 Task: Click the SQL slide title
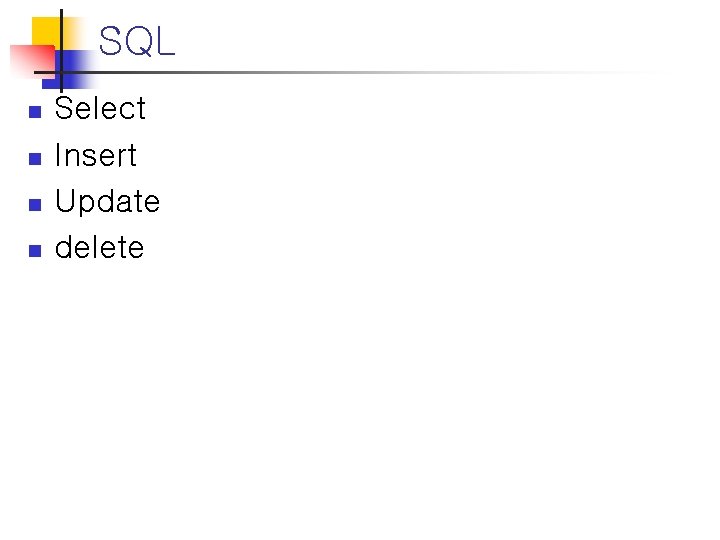[x=137, y=42]
